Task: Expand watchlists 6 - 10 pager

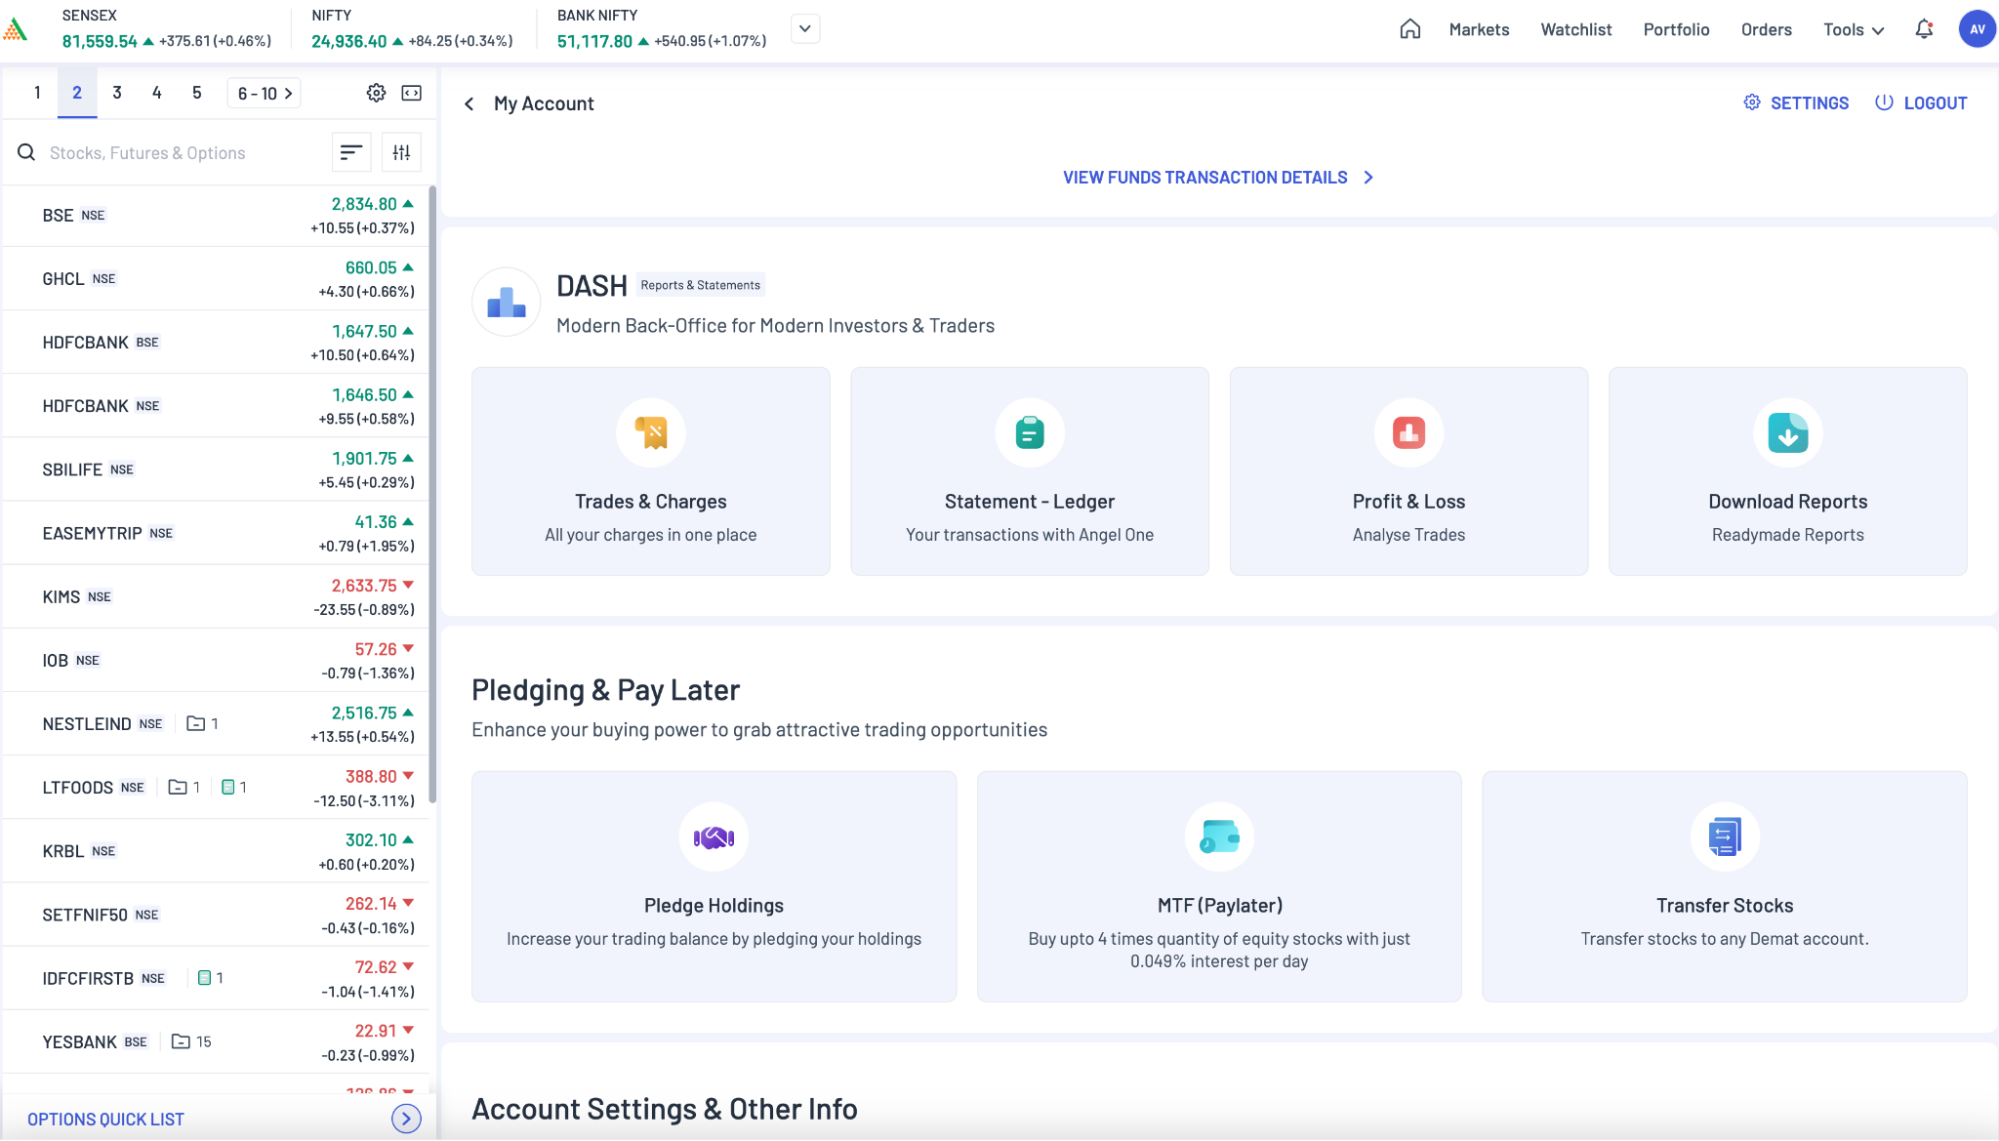Action: point(265,93)
